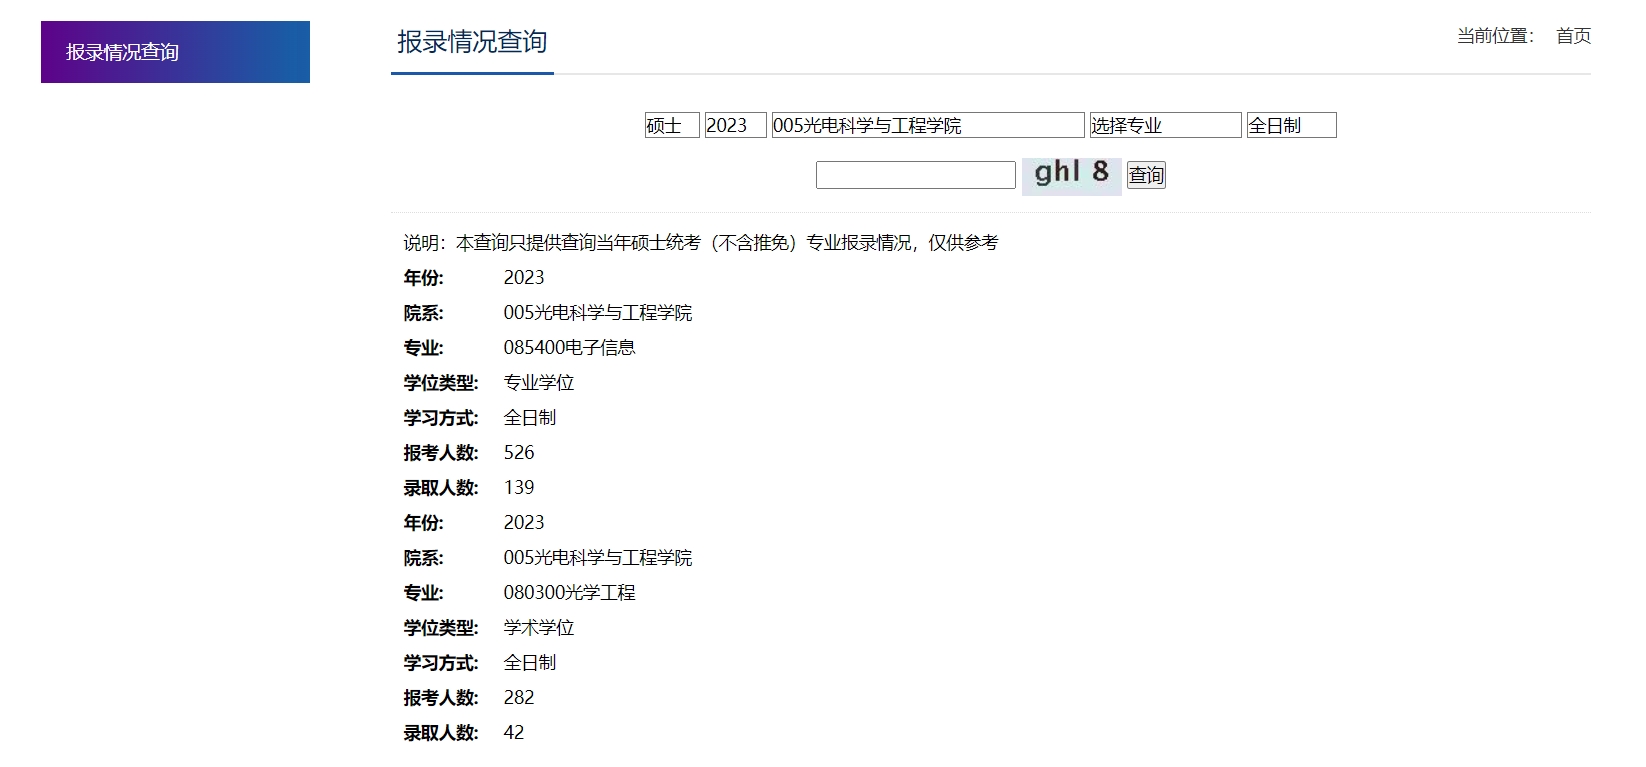This screenshot has height=767, width=1646.
Task: Open the 2023 year dropdown
Action: point(735,125)
